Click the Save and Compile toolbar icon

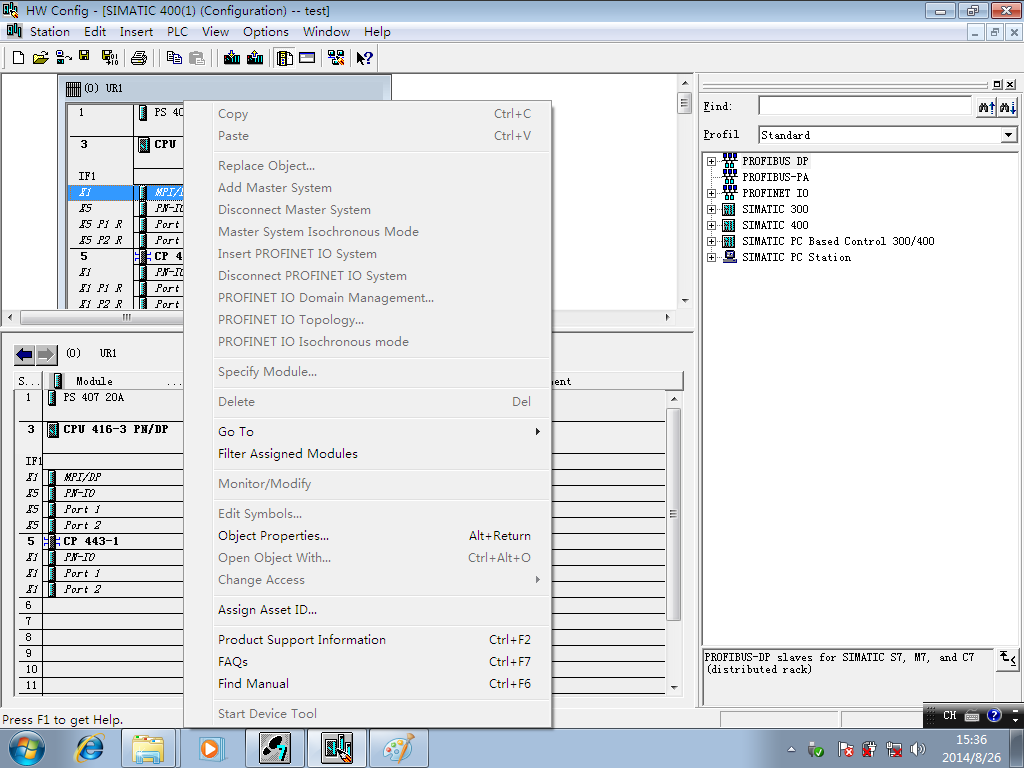[x=110, y=58]
